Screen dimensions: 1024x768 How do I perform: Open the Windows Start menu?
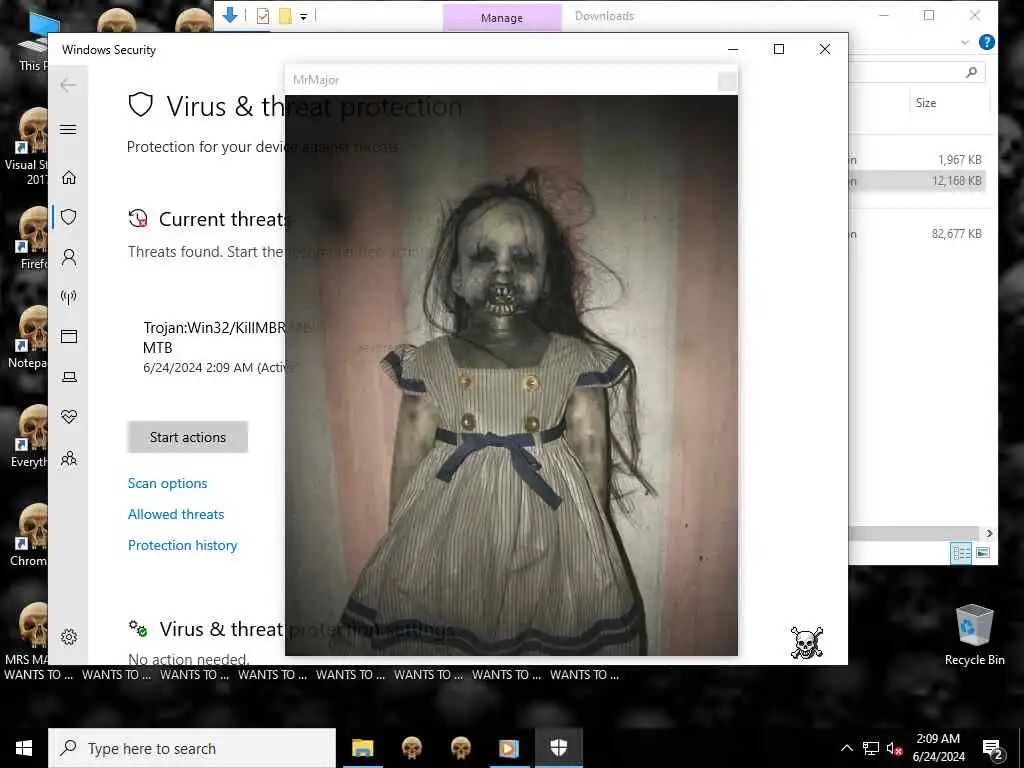point(24,748)
